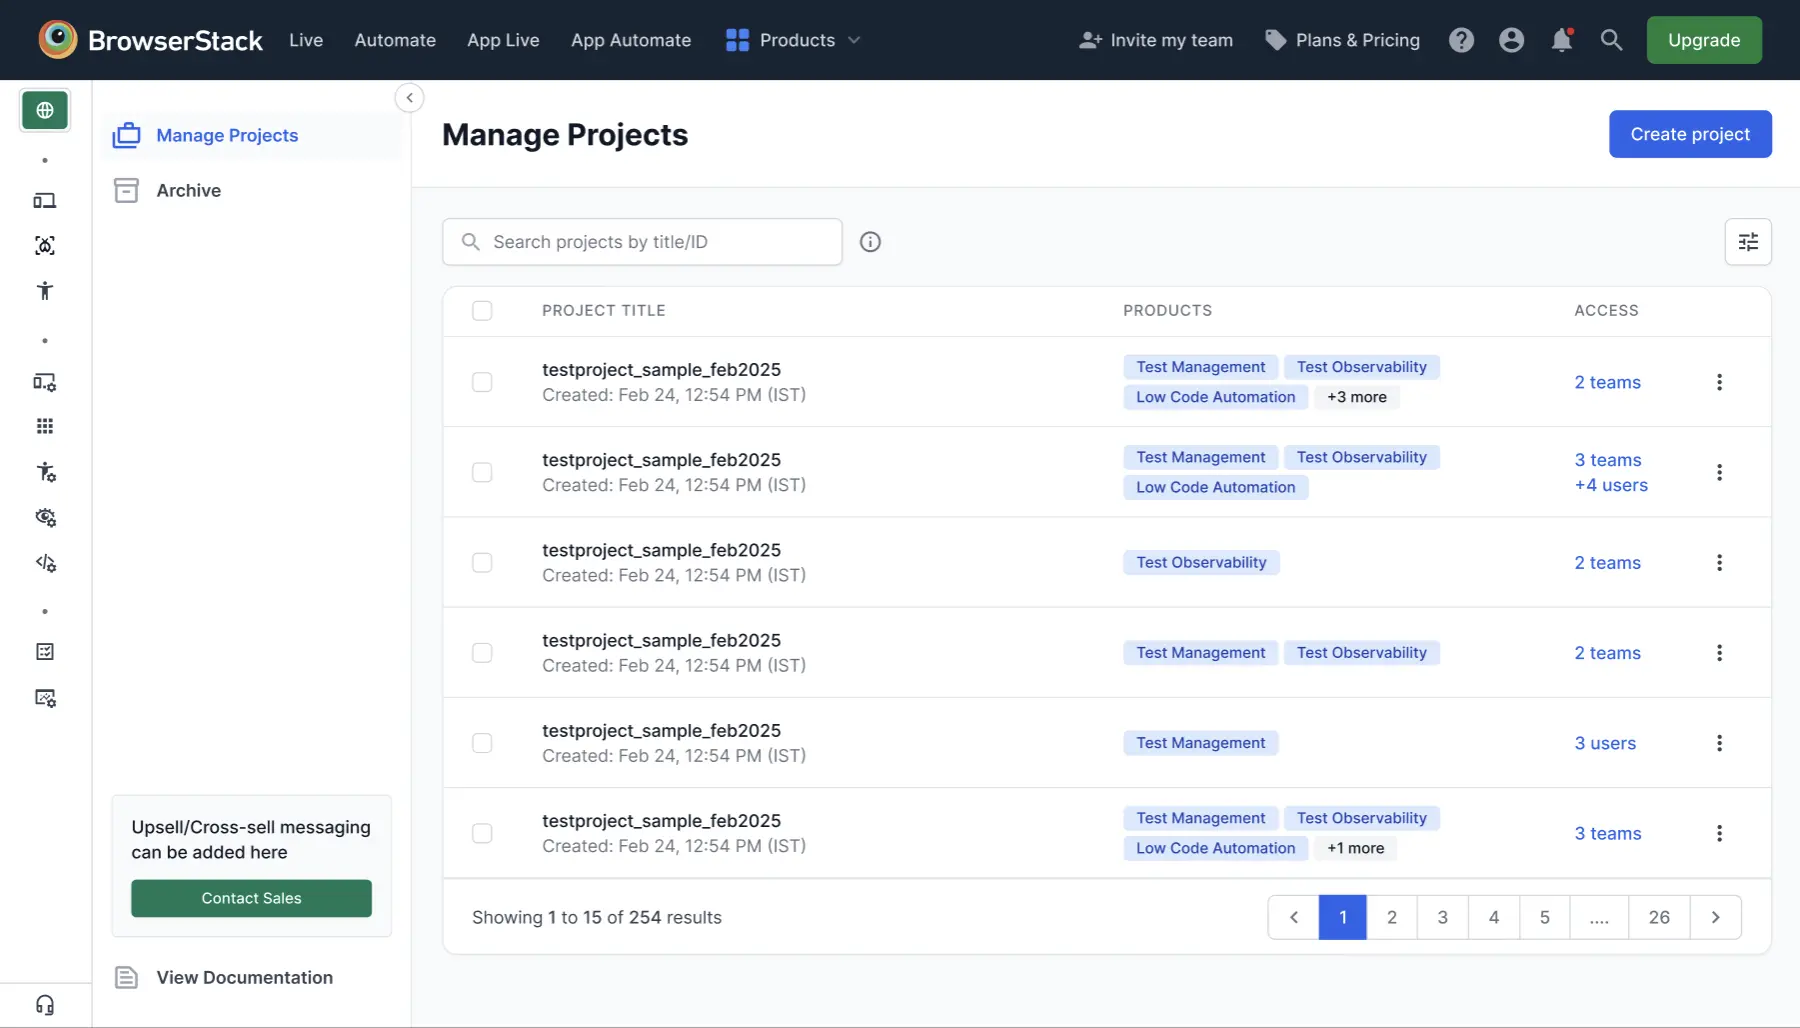
Task: Click the PROJECT TITLE column header
Action: coord(604,310)
